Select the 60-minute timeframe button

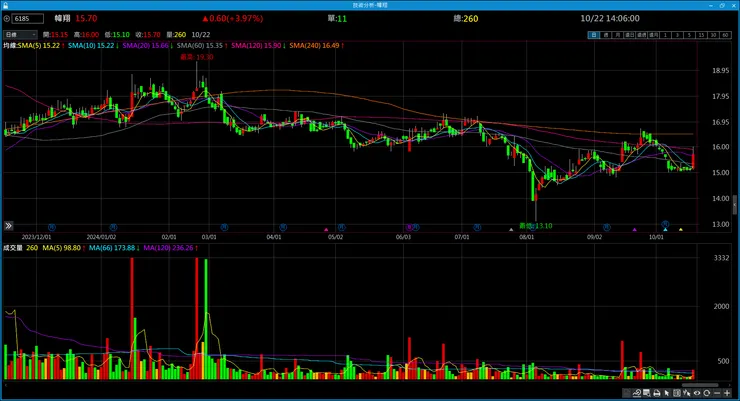pos(725,35)
